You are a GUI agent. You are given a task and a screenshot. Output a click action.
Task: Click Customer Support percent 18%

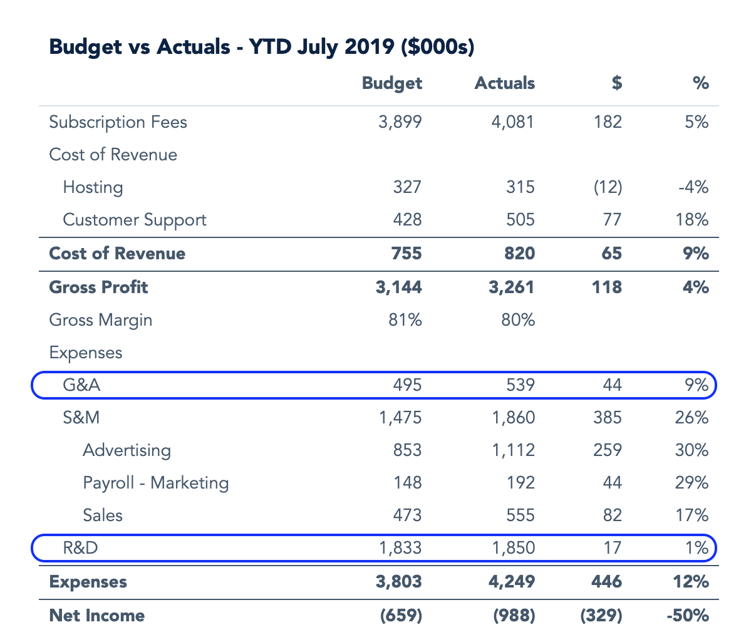(x=692, y=220)
